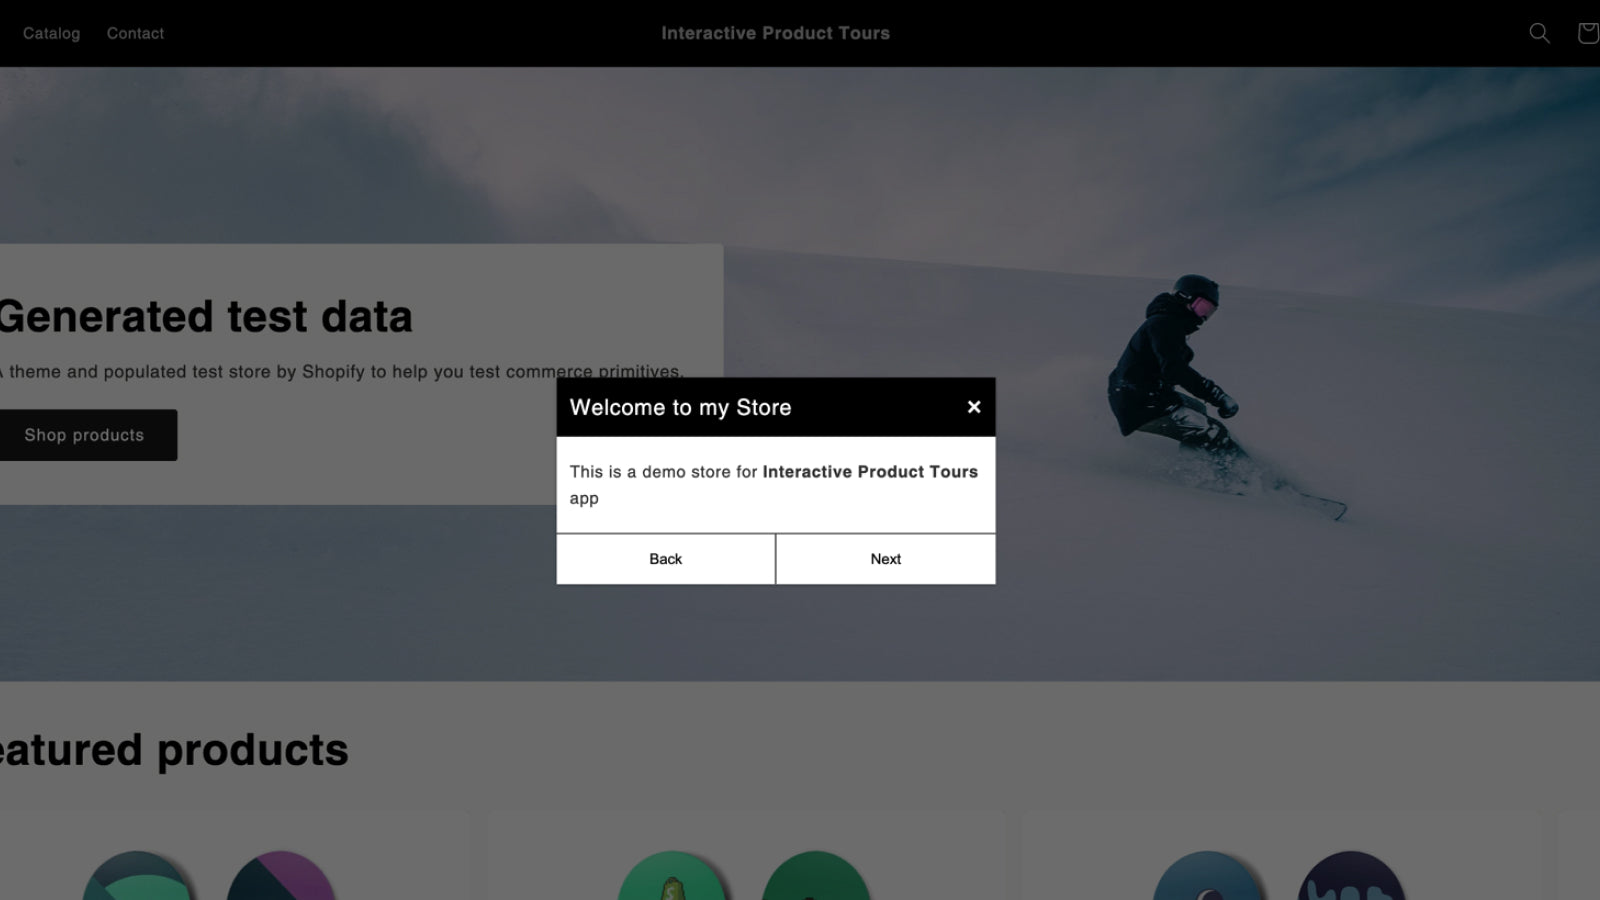Click the magnifying glass to search the store
The image size is (1600, 900).
click(1539, 33)
